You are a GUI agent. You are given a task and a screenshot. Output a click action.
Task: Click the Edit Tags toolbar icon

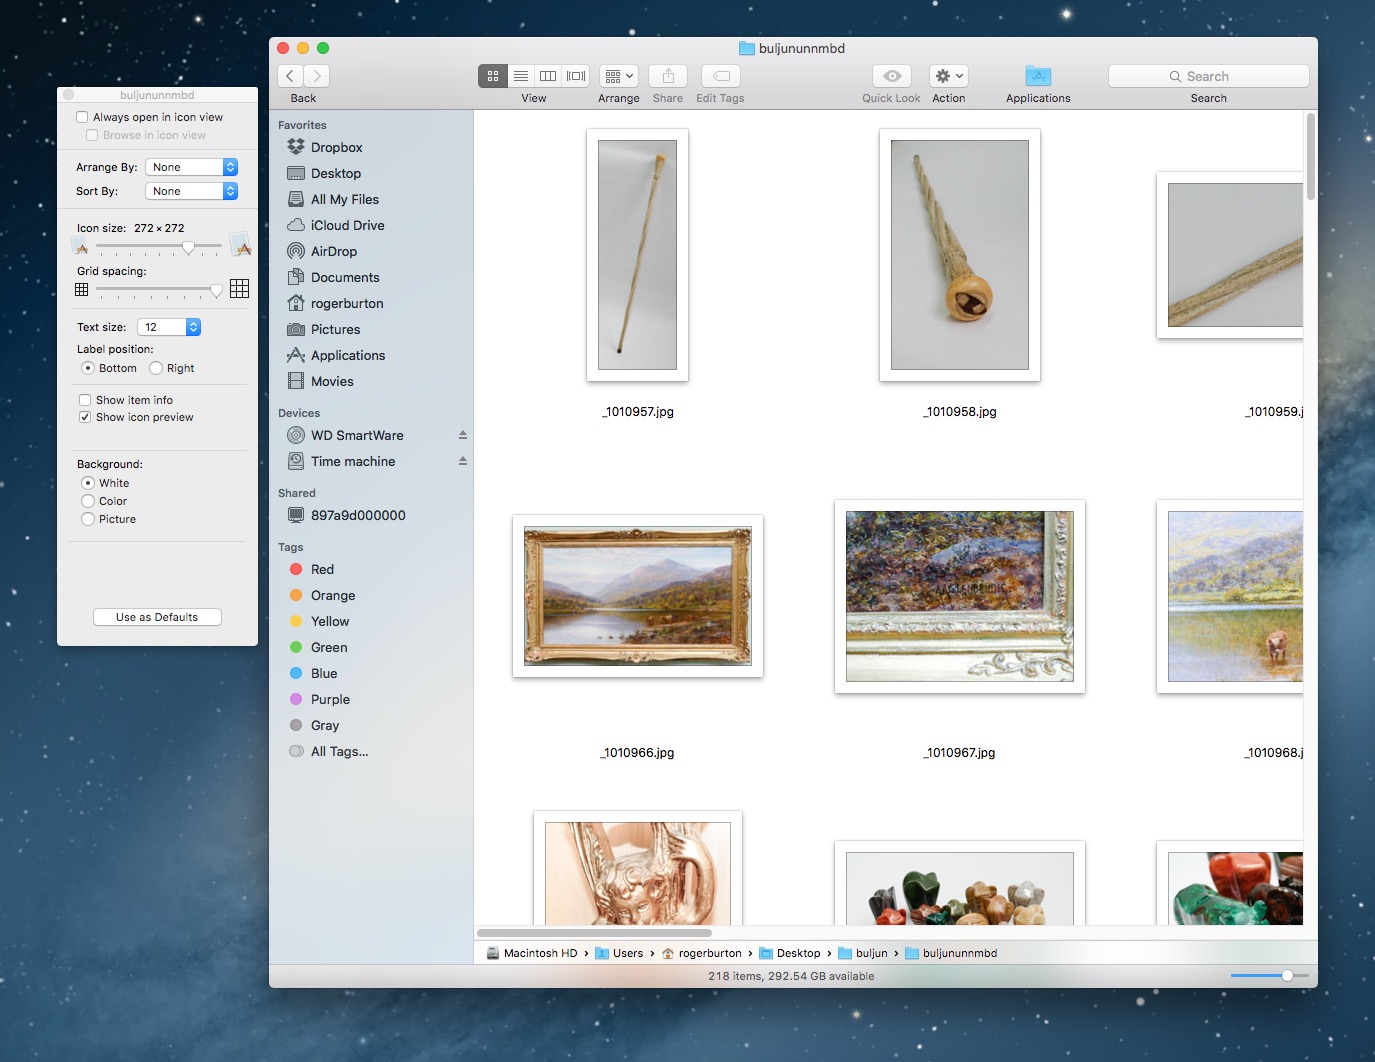click(x=719, y=75)
